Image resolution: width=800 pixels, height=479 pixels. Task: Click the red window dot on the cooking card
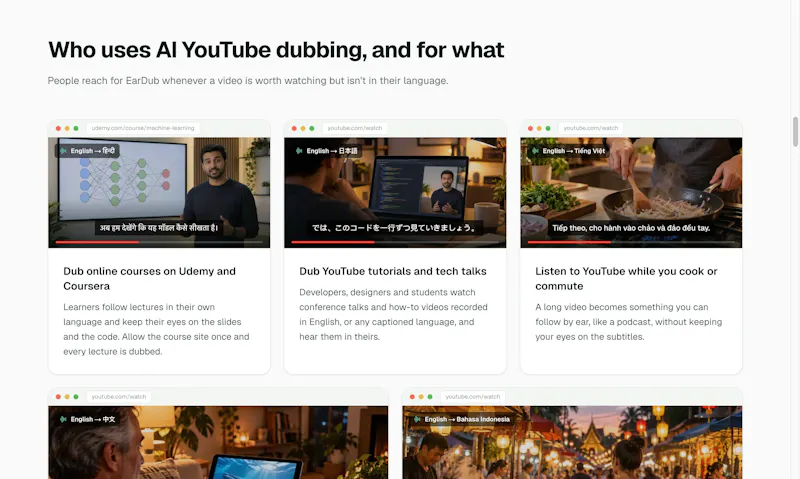[531, 129]
